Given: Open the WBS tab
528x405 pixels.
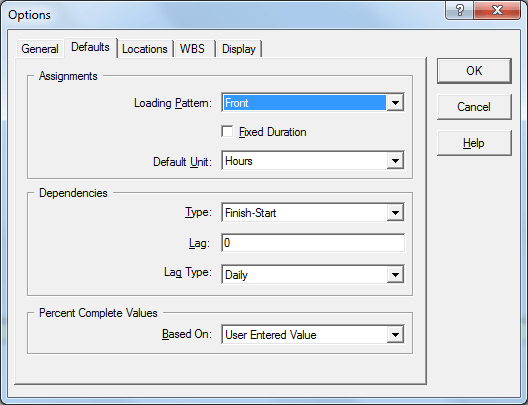Looking at the screenshot, I should (x=192, y=49).
